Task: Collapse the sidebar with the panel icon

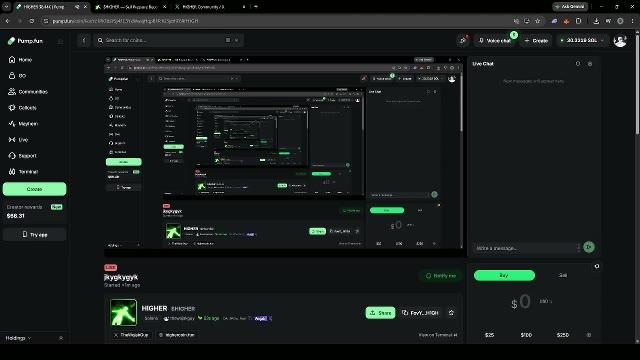Action: (x=60, y=41)
